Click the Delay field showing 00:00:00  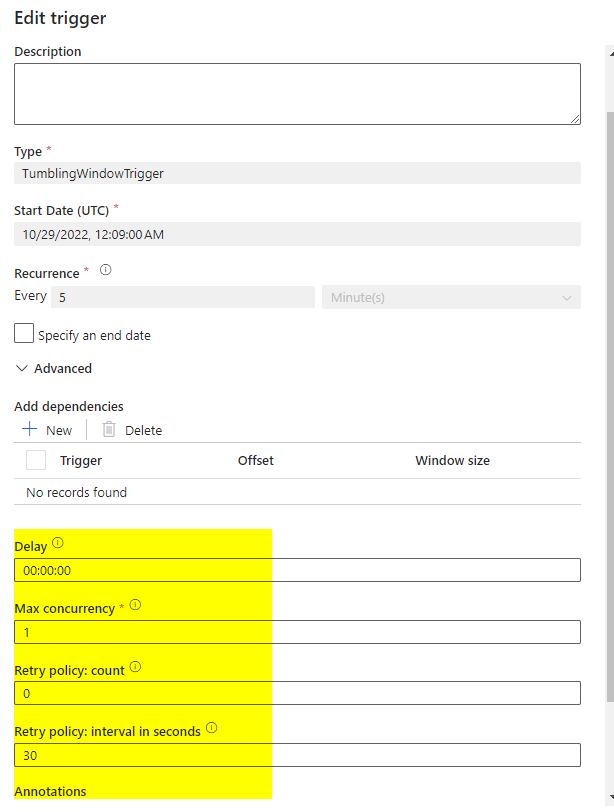click(297, 570)
